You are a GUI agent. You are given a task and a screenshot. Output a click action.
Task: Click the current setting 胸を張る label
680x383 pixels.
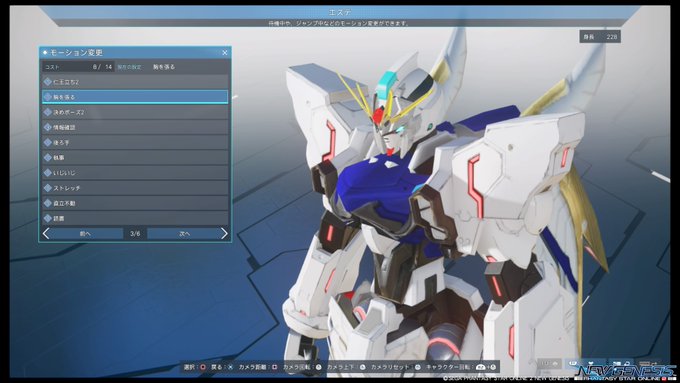[x=164, y=67]
